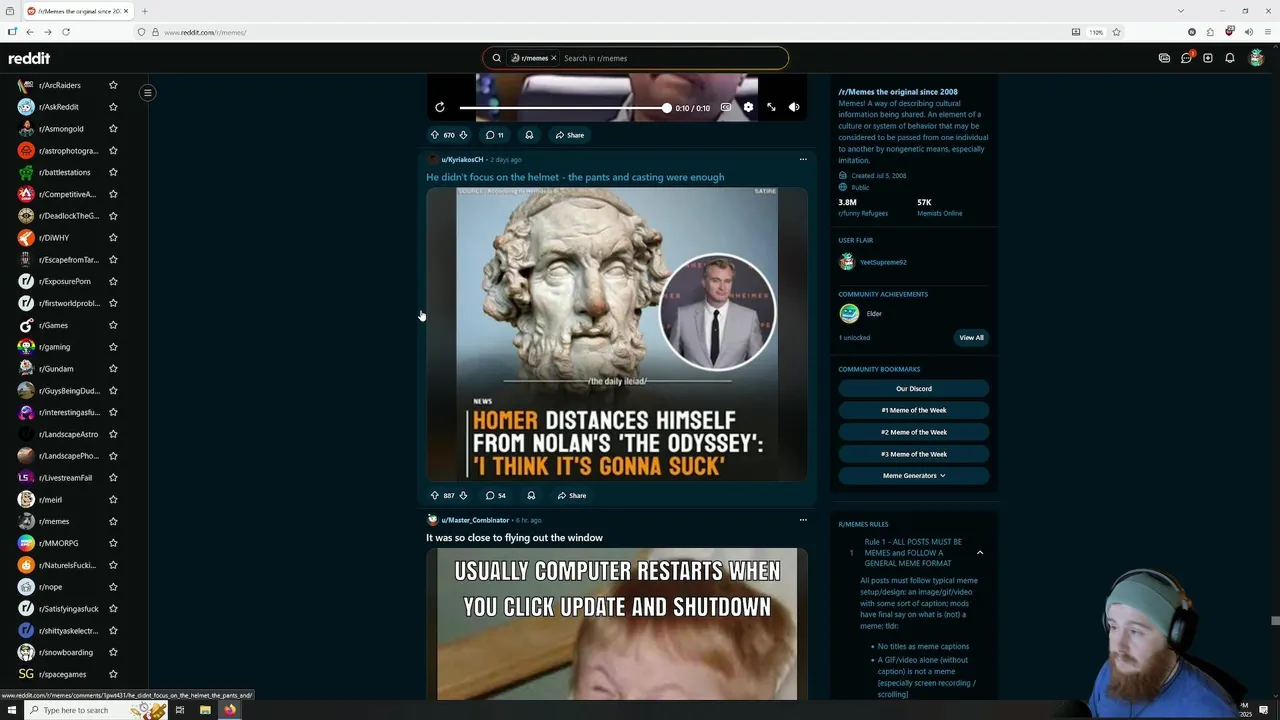Go to r/LivestreamFail community
Image resolution: width=1280 pixels, height=720 pixels.
tap(65, 478)
